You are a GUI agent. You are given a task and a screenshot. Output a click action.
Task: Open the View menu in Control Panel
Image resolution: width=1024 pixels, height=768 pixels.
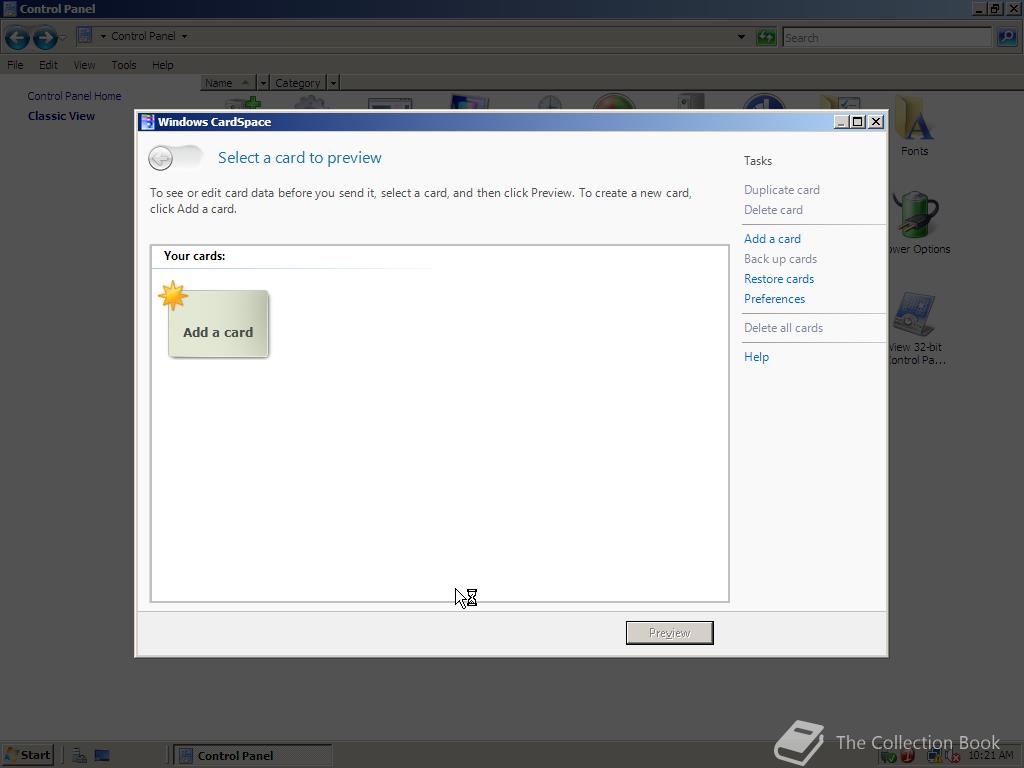[x=84, y=65]
